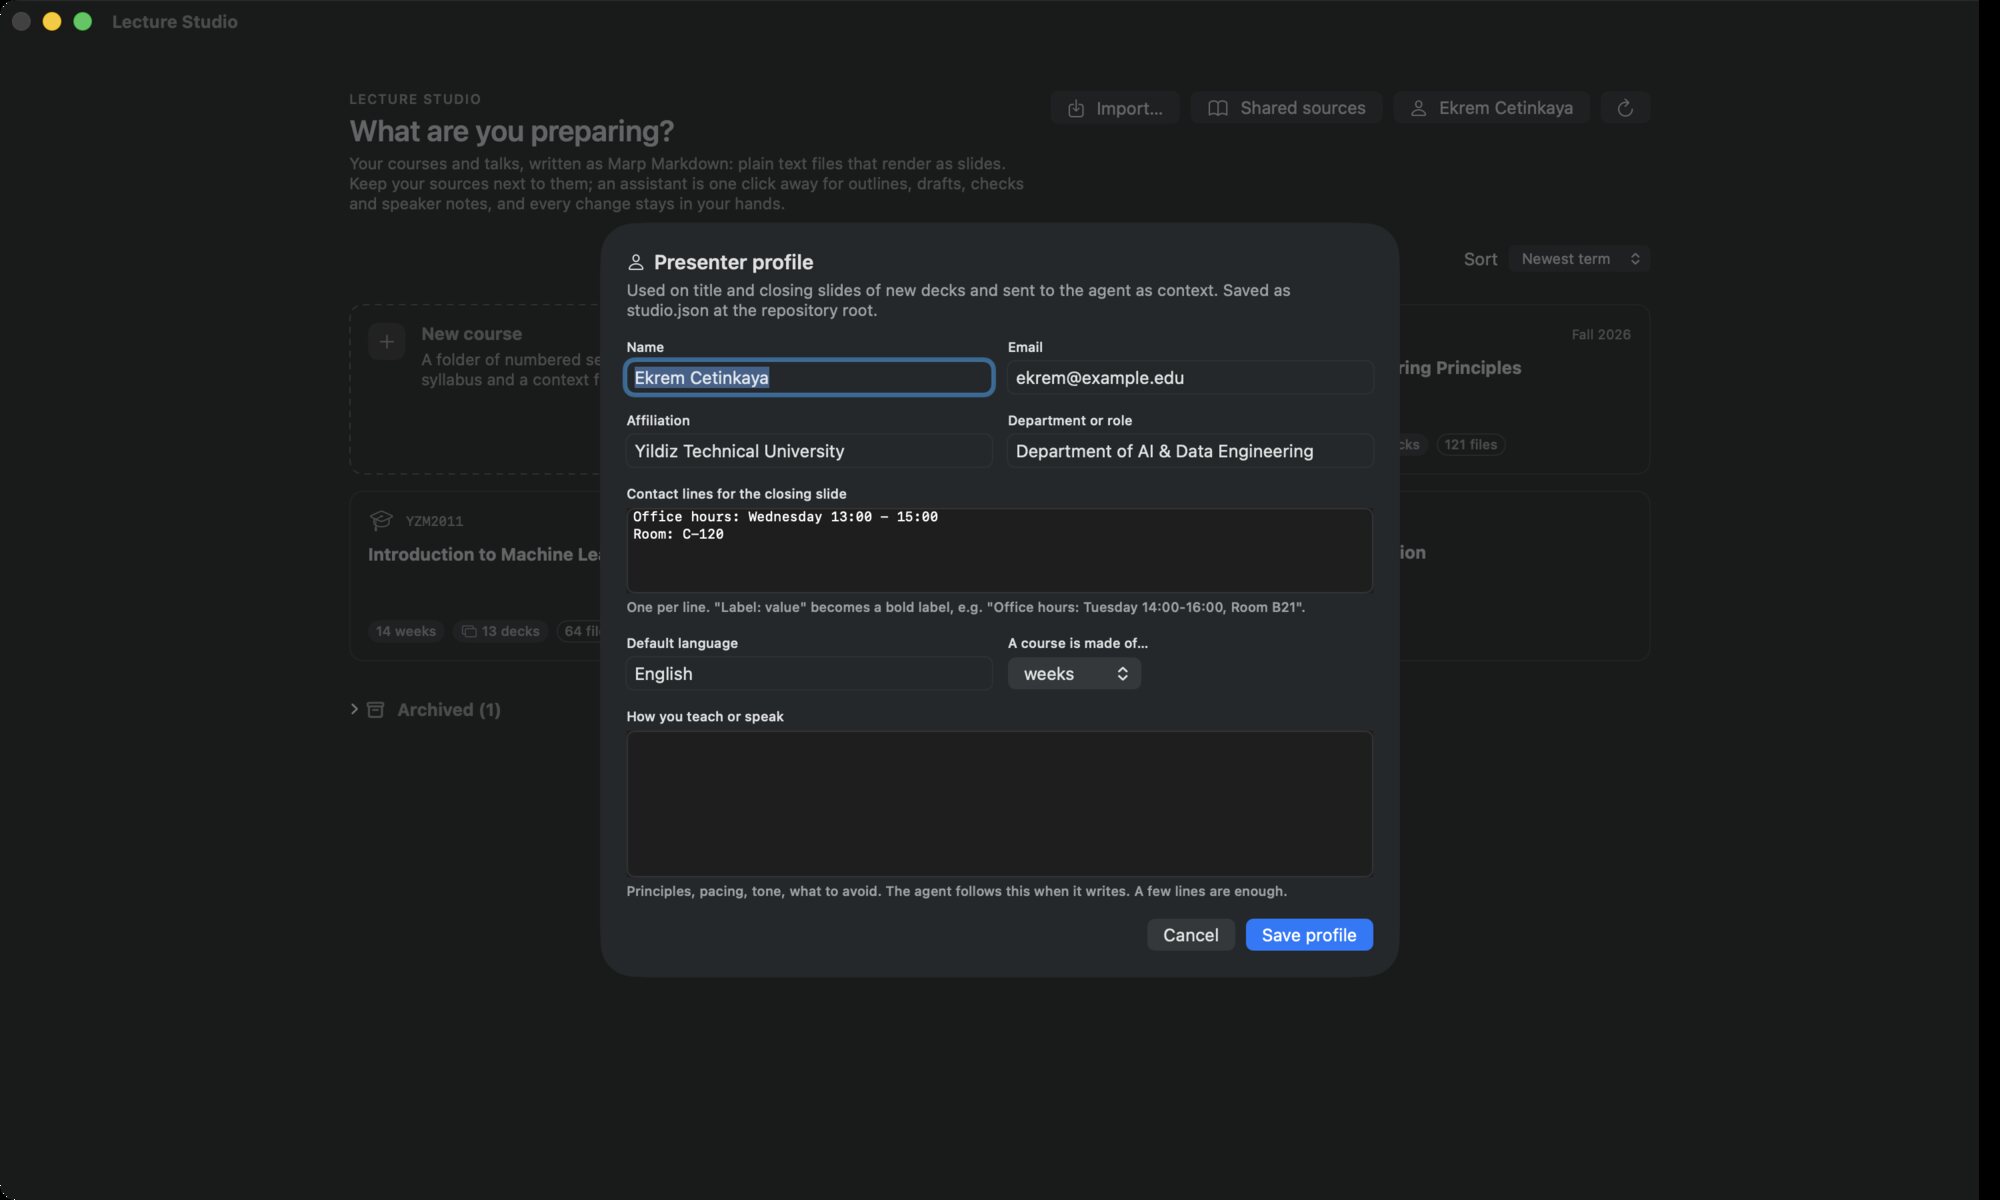Click the Fall 2026 label
The height and width of the screenshot is (1200, 2000).
pos(1600,334)
